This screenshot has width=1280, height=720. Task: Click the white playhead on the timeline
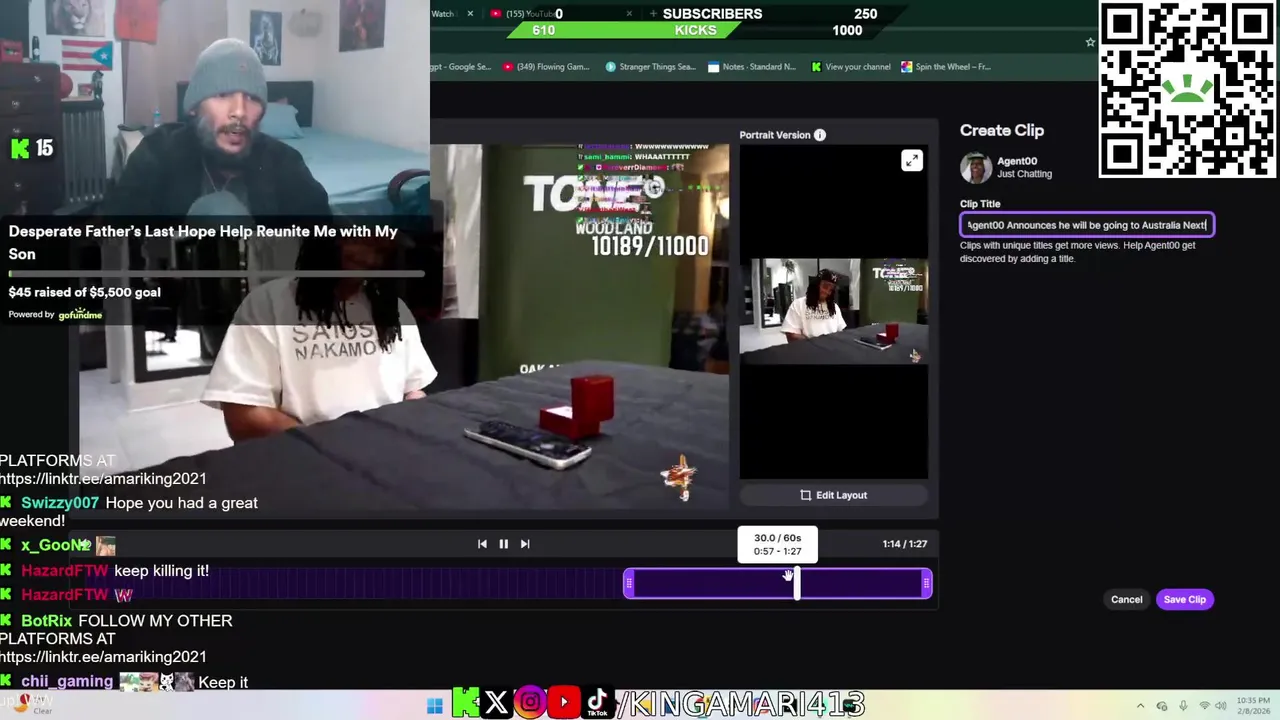point(797,584)
